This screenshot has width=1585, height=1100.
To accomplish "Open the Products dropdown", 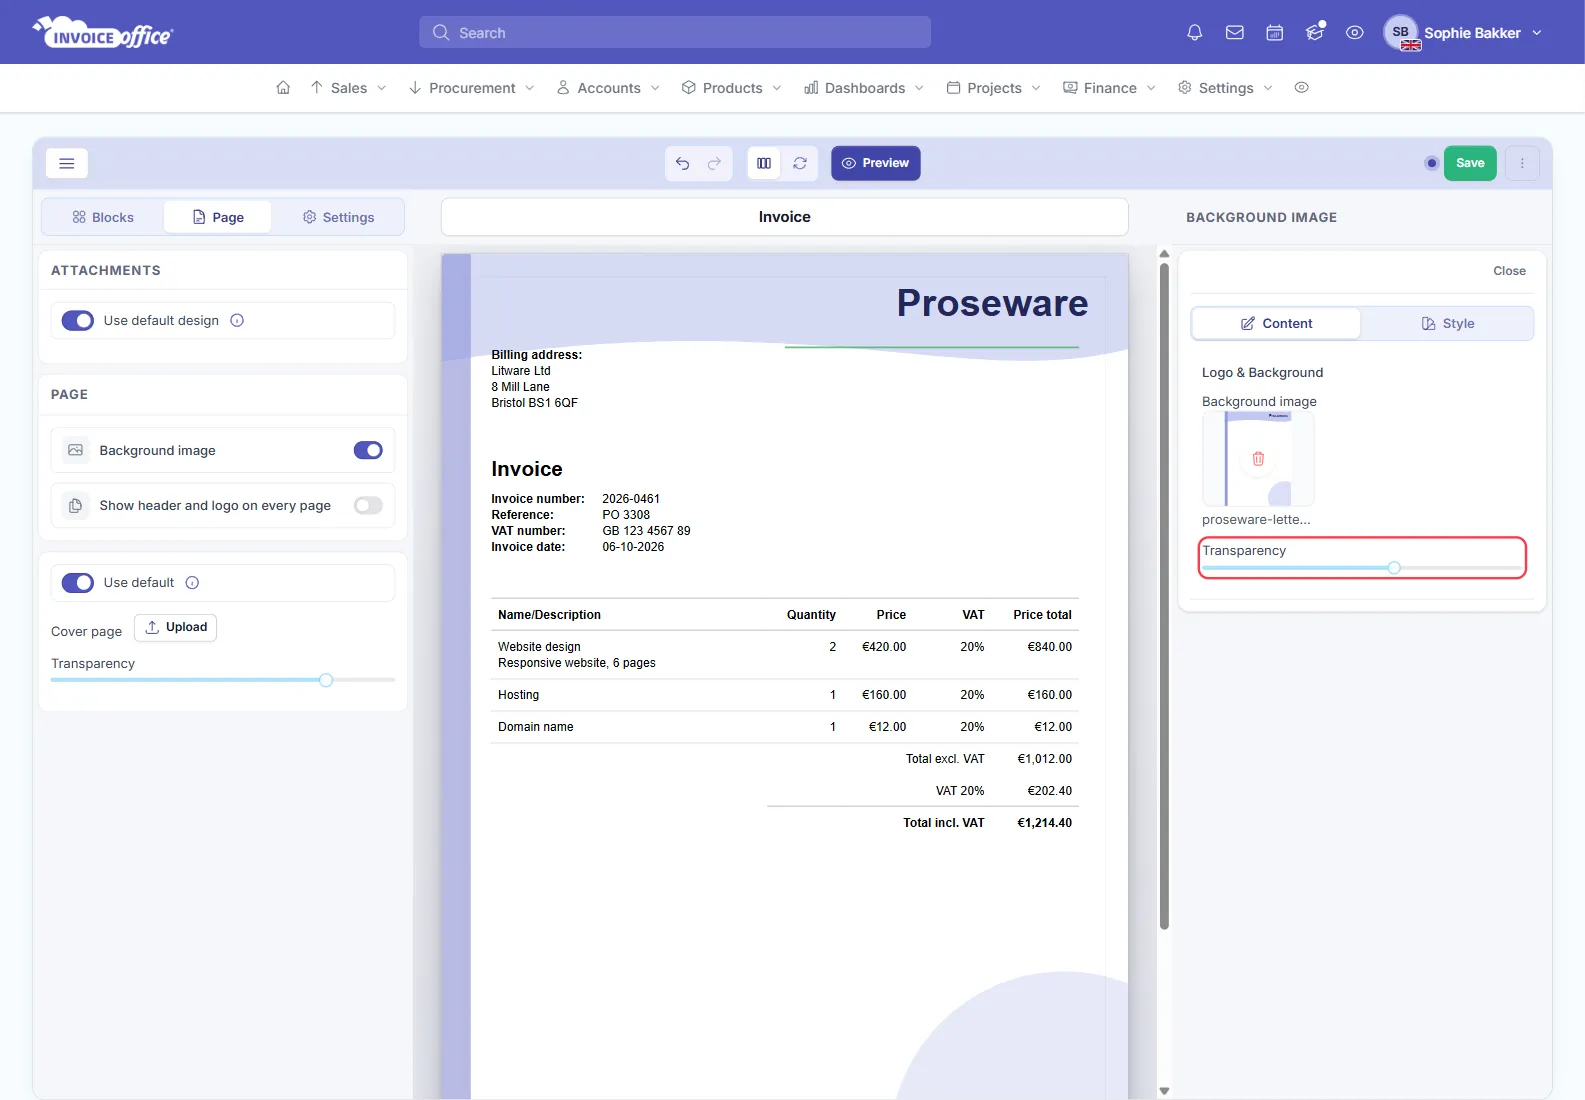I will click(x=732, y=88).
